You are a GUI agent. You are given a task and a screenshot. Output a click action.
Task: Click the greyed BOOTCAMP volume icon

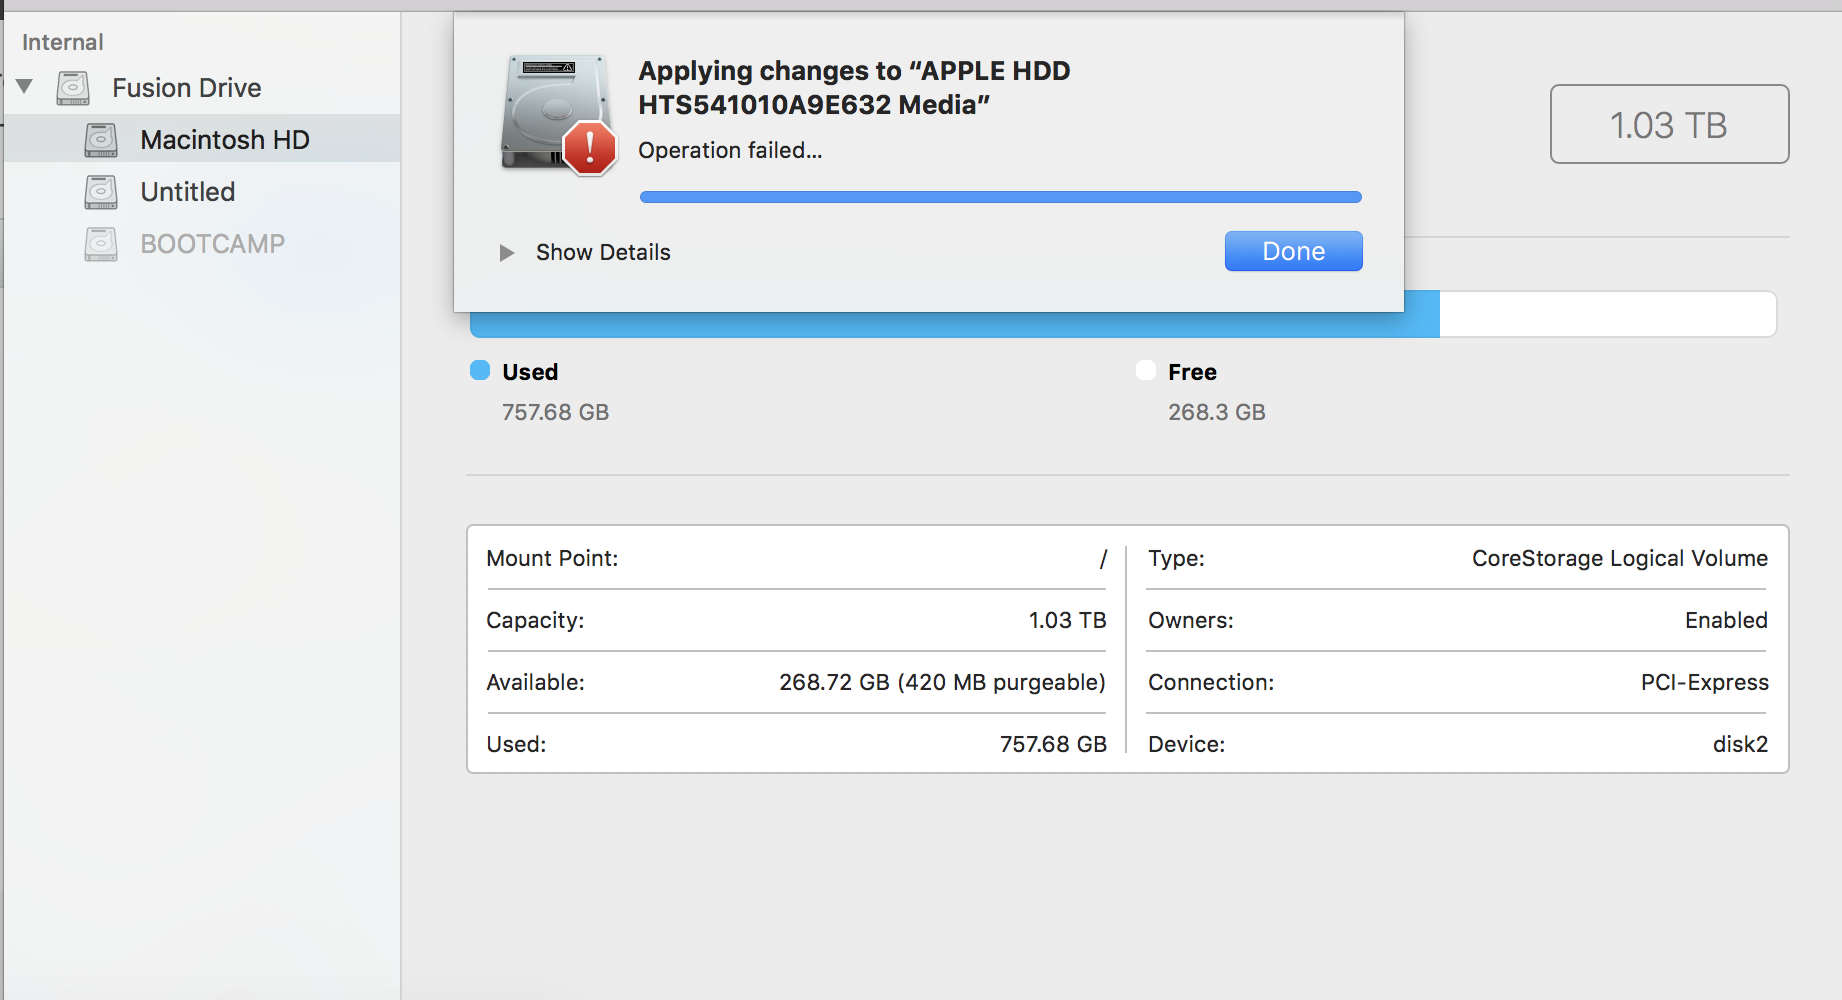tap(101, 244)
